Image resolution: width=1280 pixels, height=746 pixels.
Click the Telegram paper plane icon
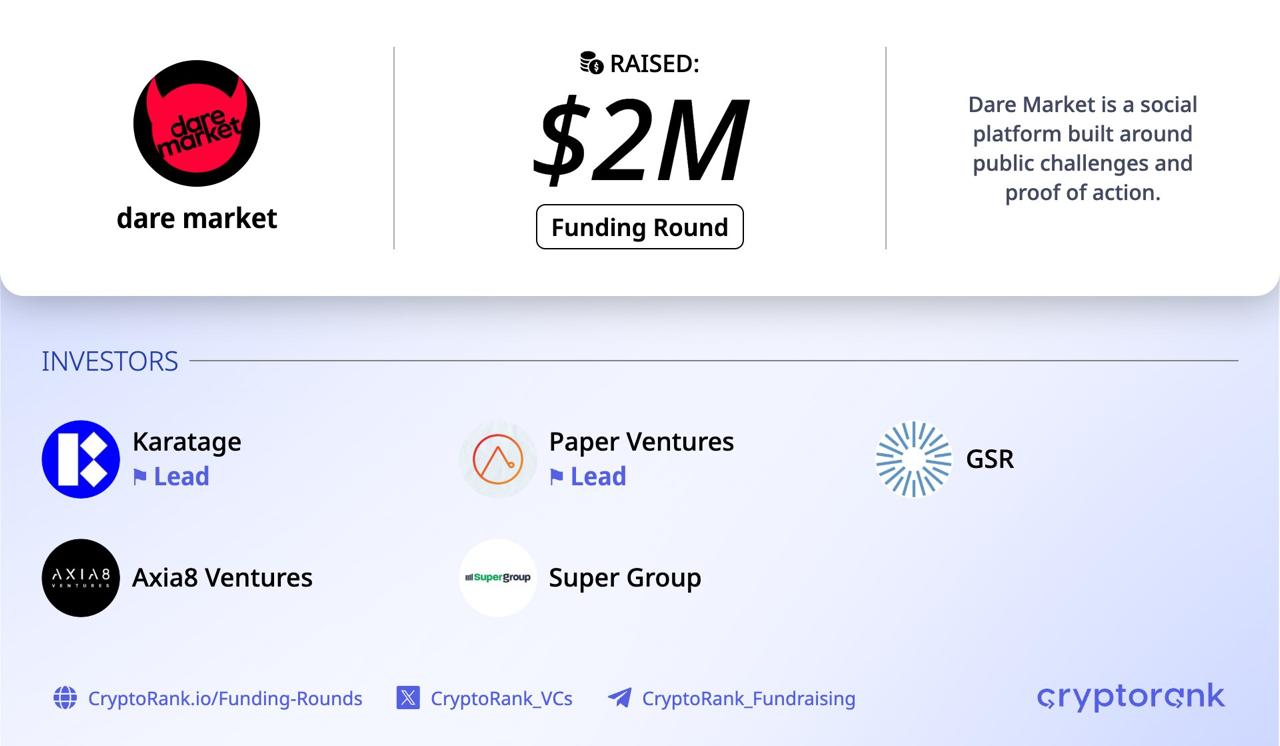620,698
